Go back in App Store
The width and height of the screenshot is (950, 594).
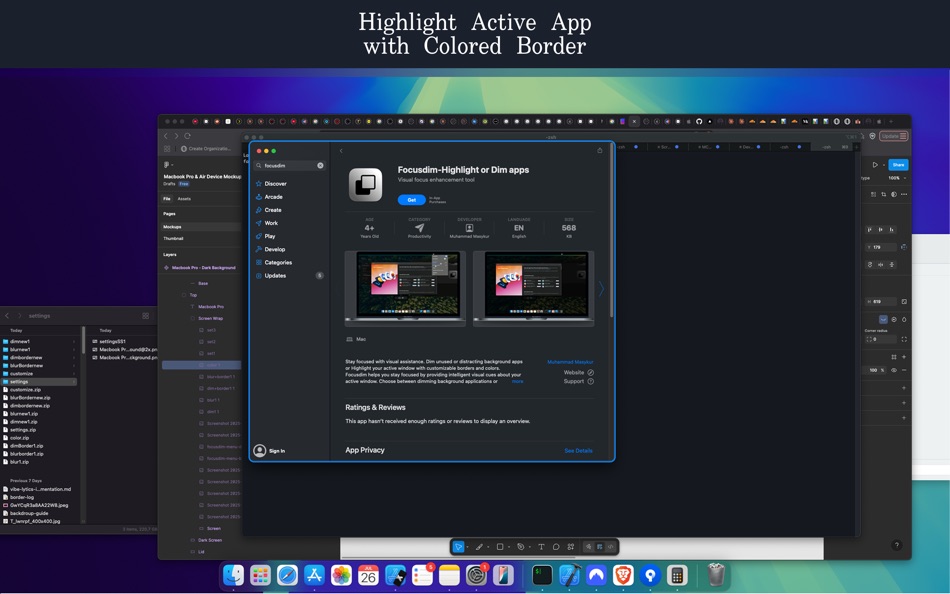341,151
